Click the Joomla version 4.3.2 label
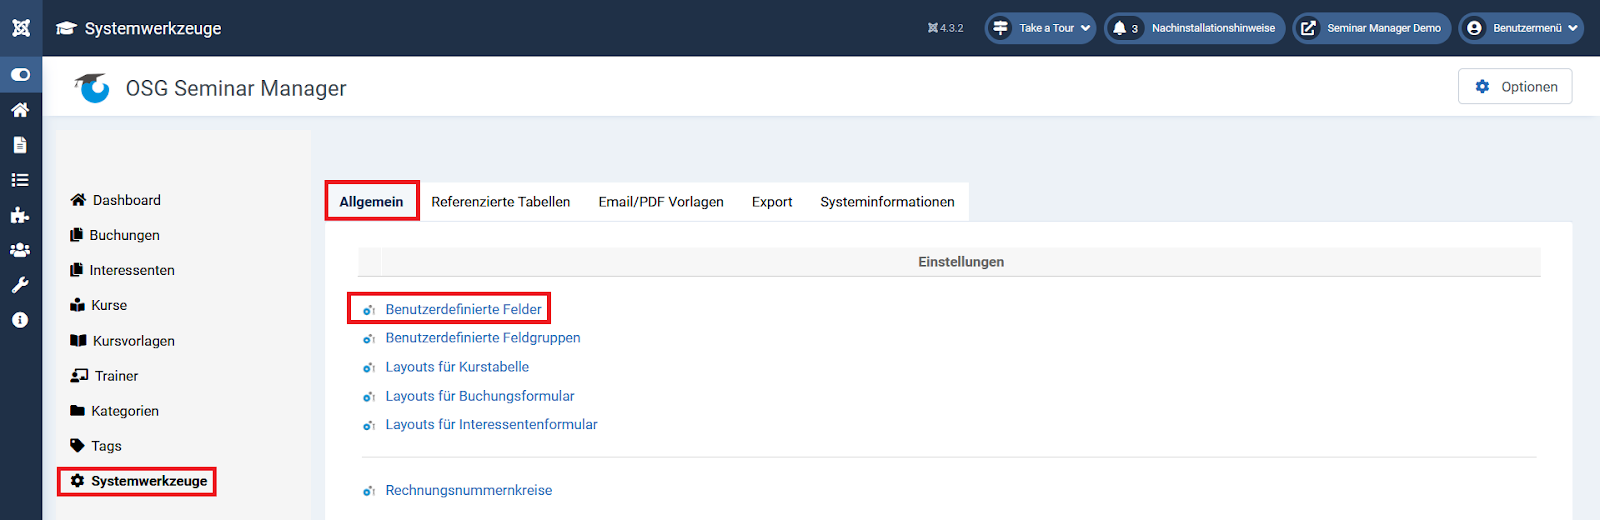Image resolution: width=1600 pixels, height=520 pixels. tap(946, 28)
